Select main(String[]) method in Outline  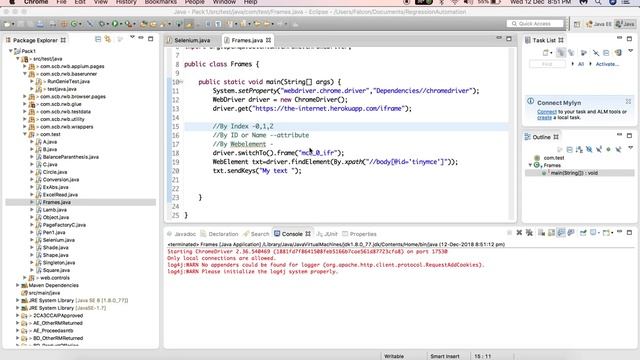coord(580,173)
